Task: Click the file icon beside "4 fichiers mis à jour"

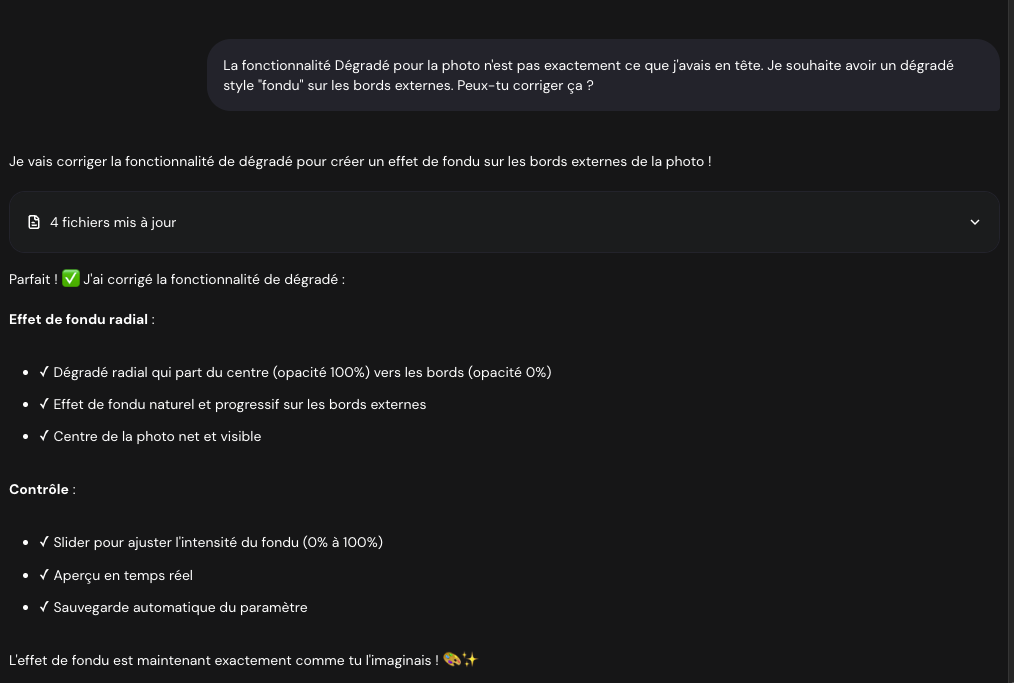Action: (x=34, y=222)
